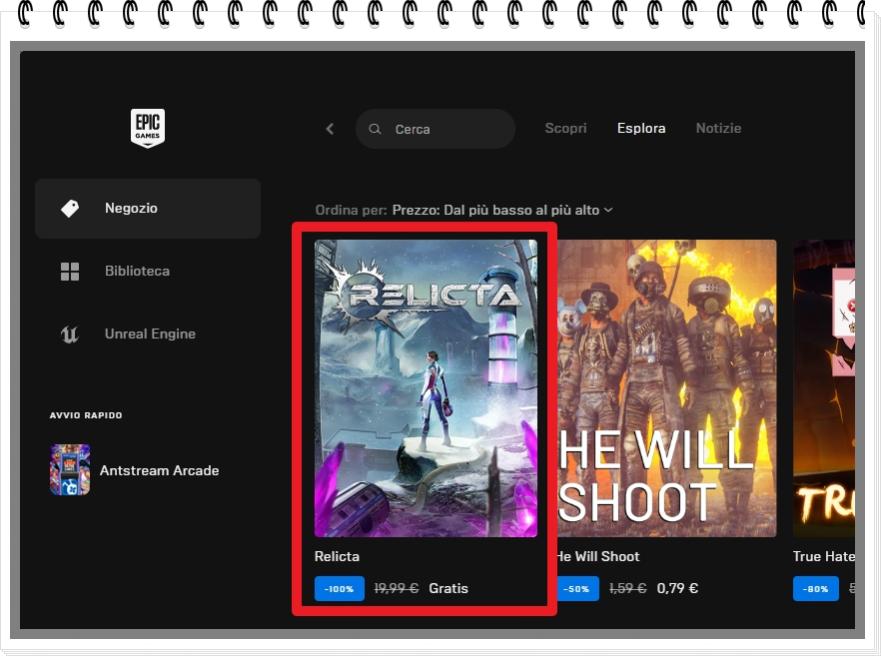This screenshot has width=881, height=656.
Task: Select the Esplora tab
Action: click(x=641, y=128)
